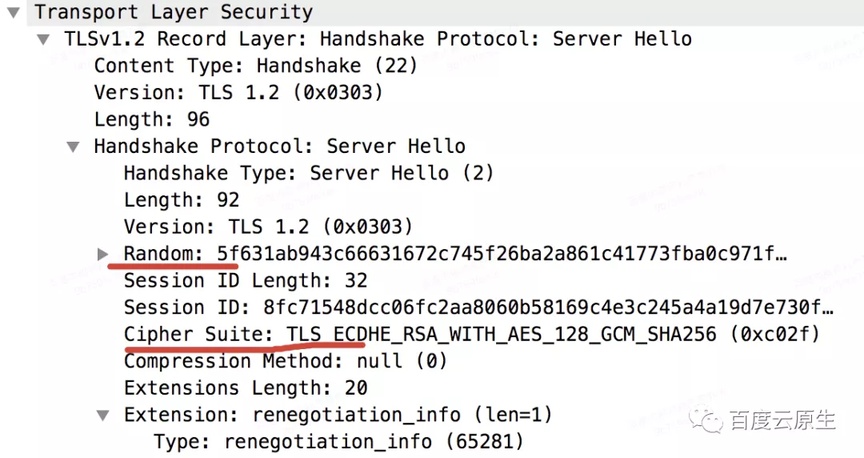This screenshot has width=864, height=458.
Task: Collapse the Transport Layer Security section
Action: click(14, 12)
